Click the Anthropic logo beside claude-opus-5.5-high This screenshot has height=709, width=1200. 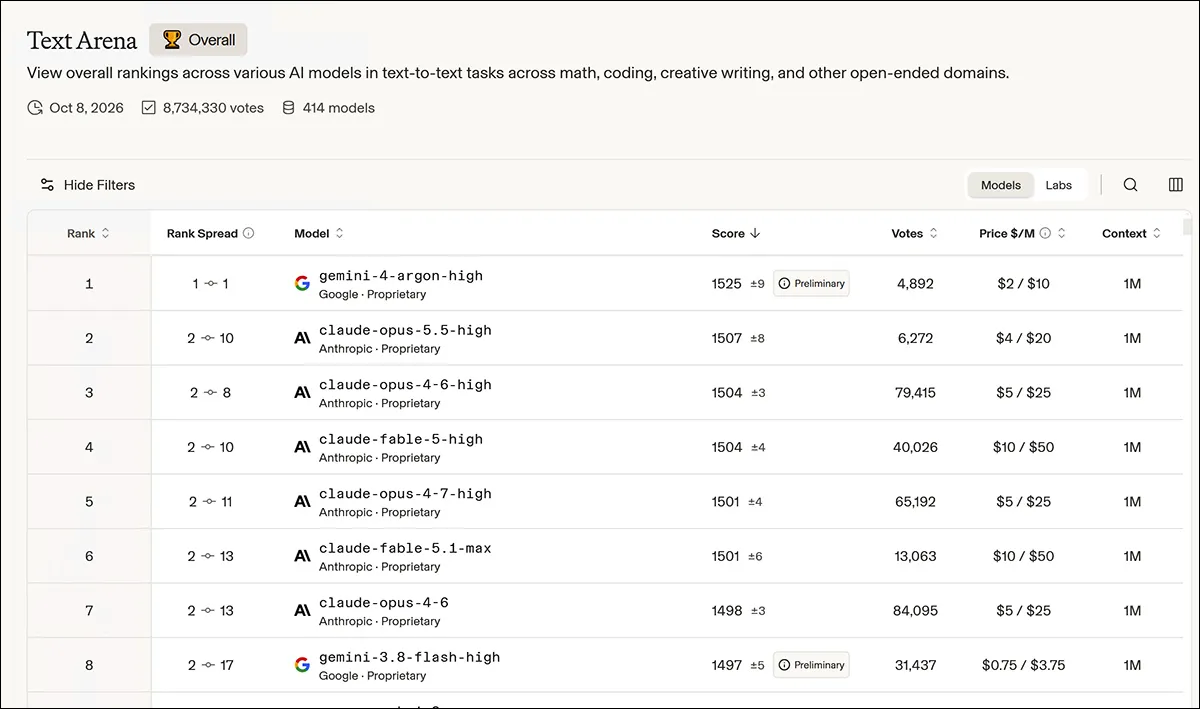pos(302,338)
